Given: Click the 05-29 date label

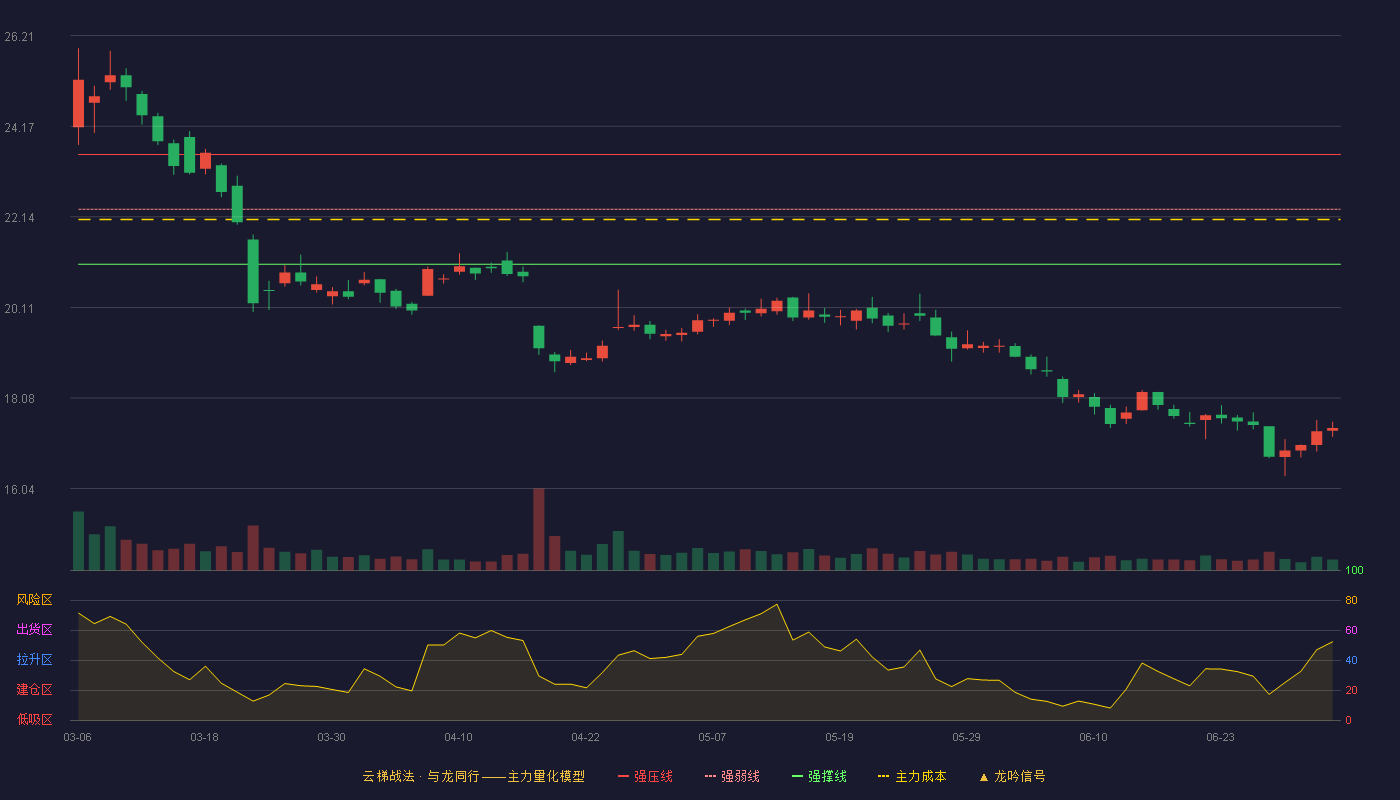Looking at the screenshot, I should click(966, 737).
